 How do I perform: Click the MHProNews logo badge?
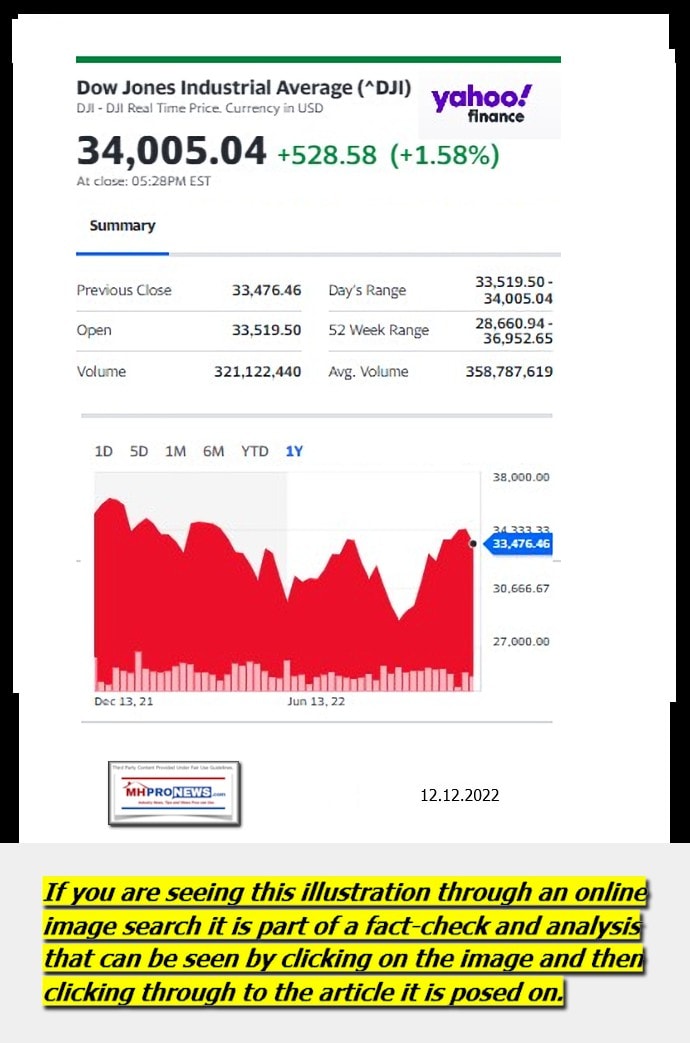[x=174, y=794]
